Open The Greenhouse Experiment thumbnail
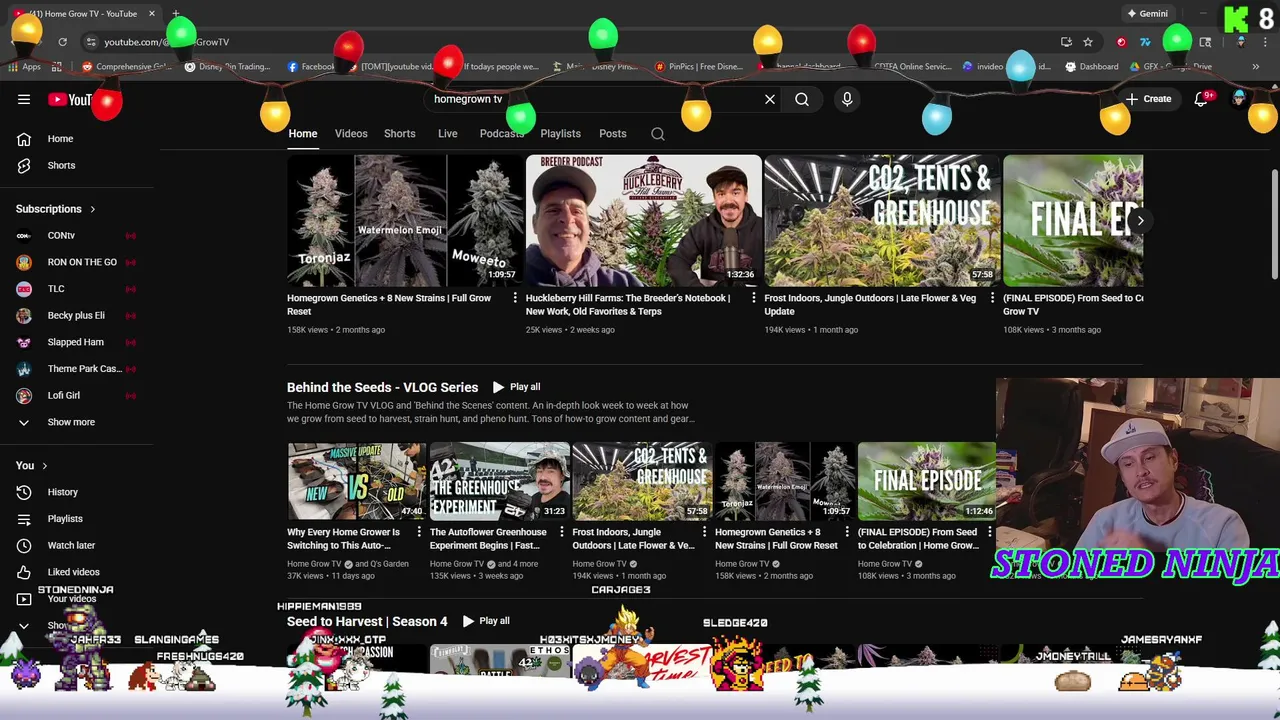1280x720 pixels. (x=499, y=481)
